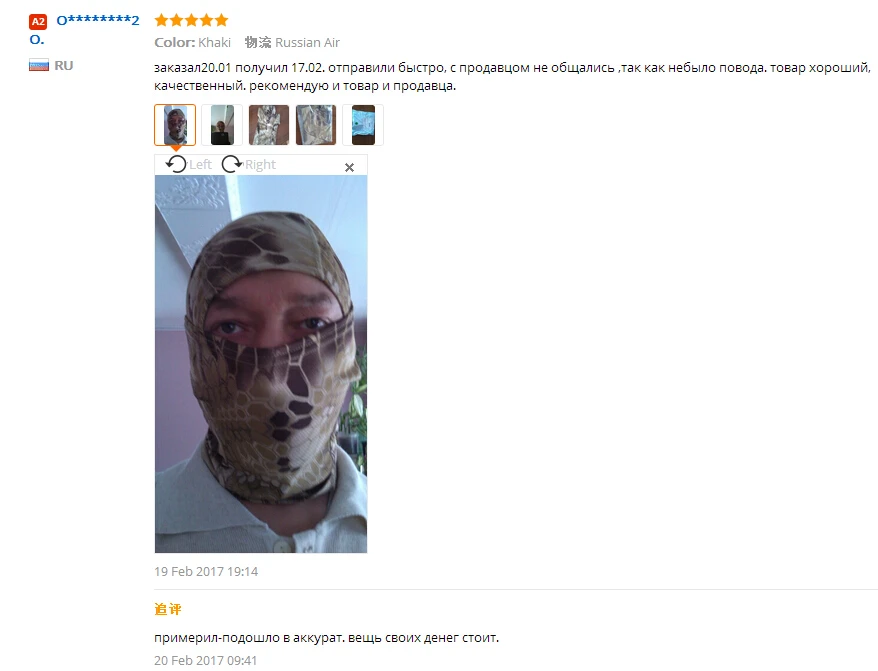Screen dimensions: 878x671
Task: Click the A2 buyer level badge
Action: point(38,22)
